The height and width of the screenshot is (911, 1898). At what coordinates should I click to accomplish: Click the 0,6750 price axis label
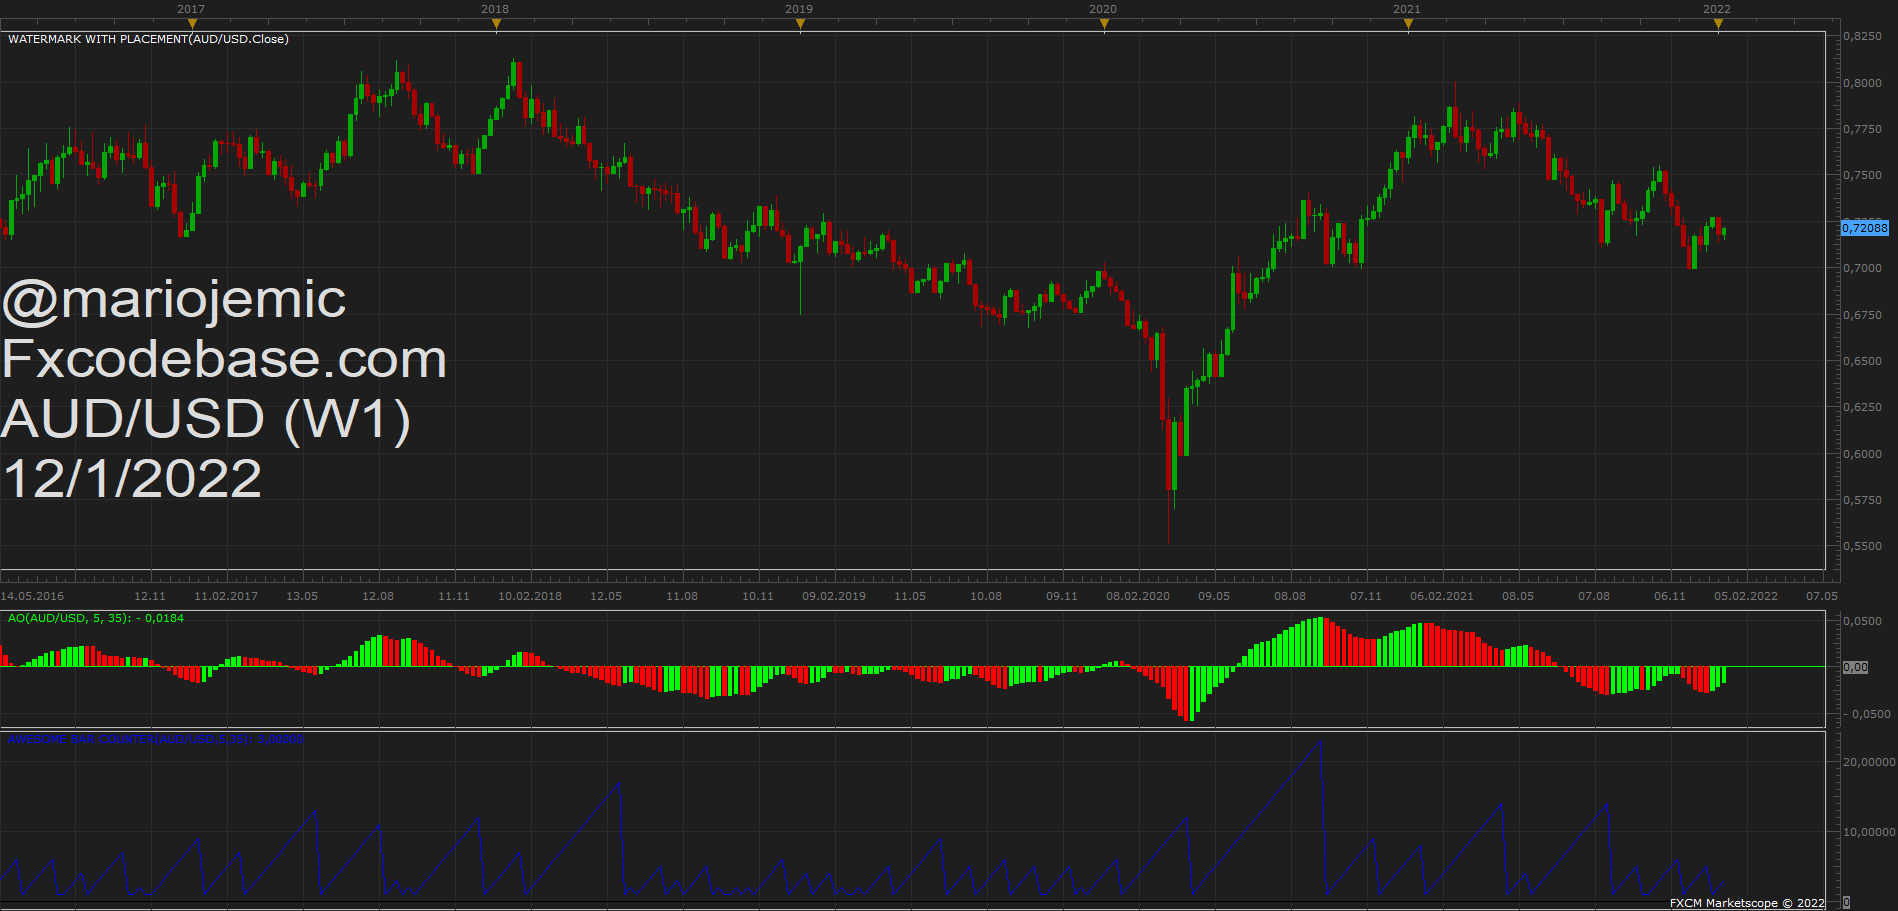1862,315
